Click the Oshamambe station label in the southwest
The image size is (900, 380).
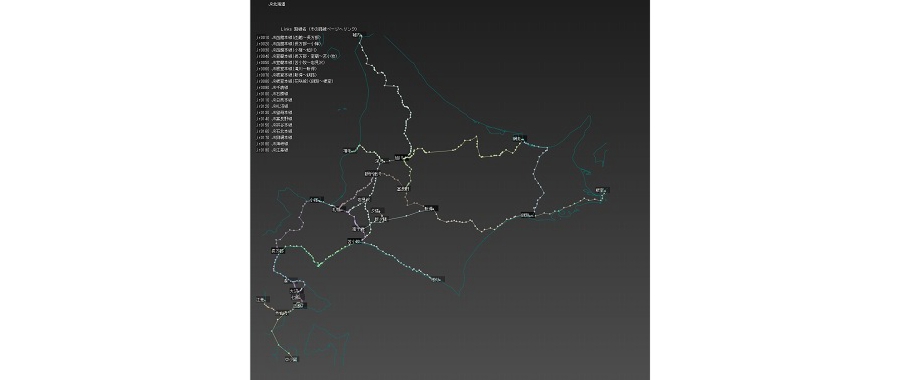278,251
